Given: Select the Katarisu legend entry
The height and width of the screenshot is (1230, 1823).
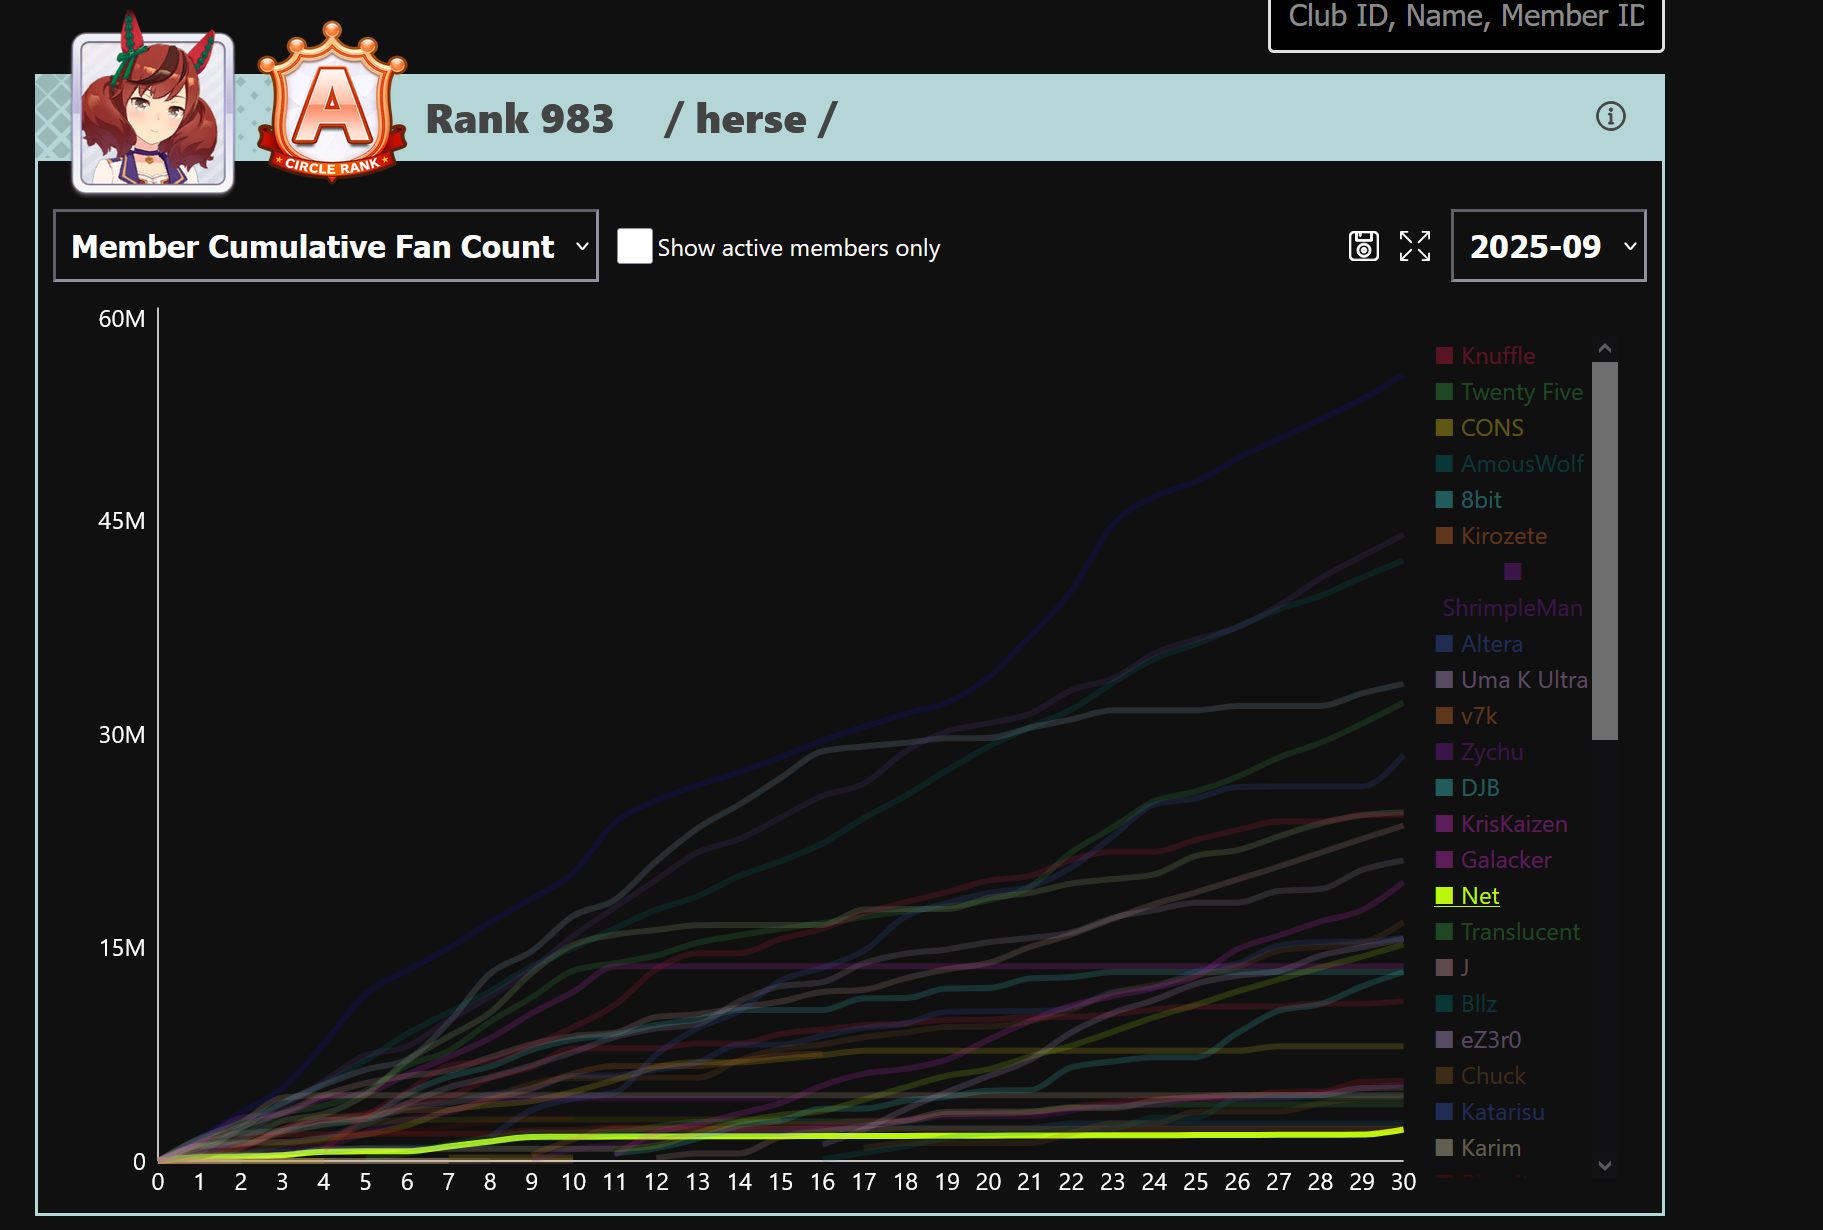Looking at the screenshot, I should tap(1491, 1112).
